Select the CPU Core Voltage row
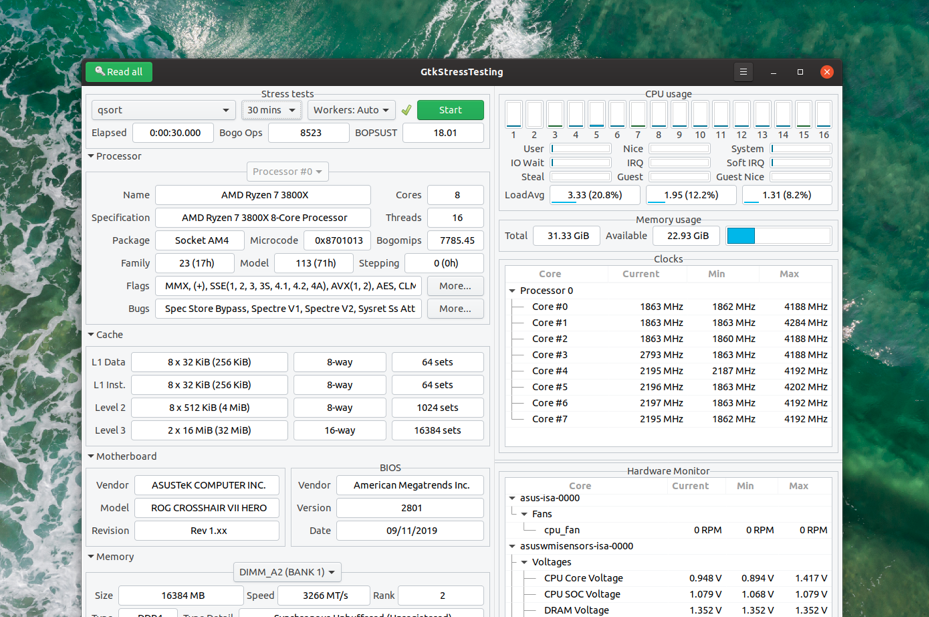Screen dimensions: 929x617 (x=668, y=578)
